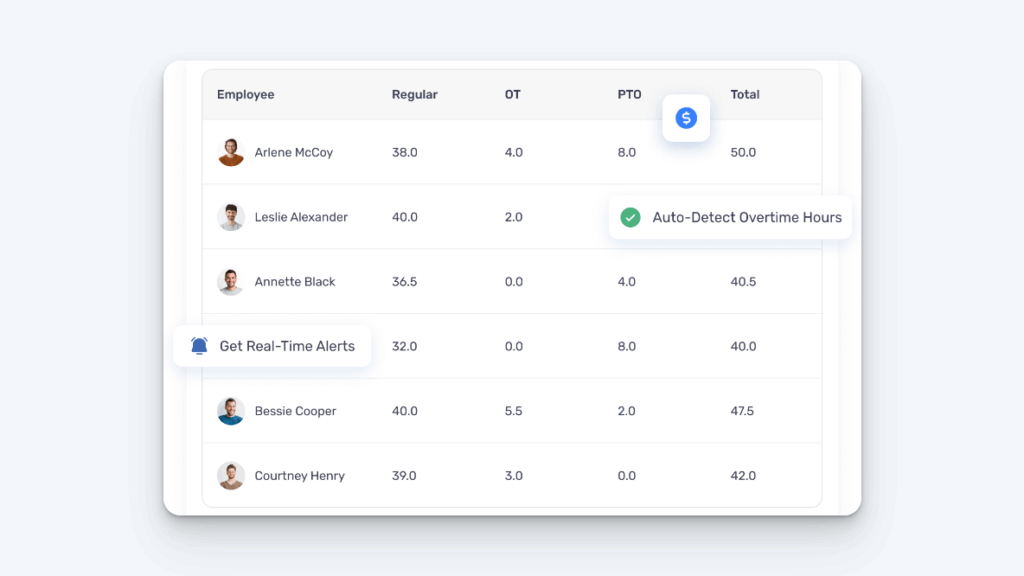The image size is (1024, 576).
Task: Click the PTO column header
Action: pyautogui.click(x=629, y=95)
